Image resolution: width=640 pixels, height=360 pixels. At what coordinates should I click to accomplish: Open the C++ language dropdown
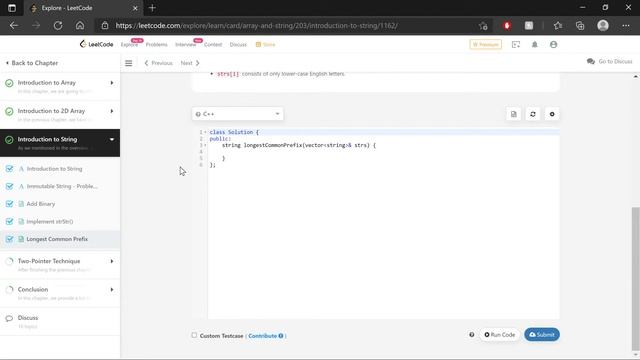pos(238,114)
